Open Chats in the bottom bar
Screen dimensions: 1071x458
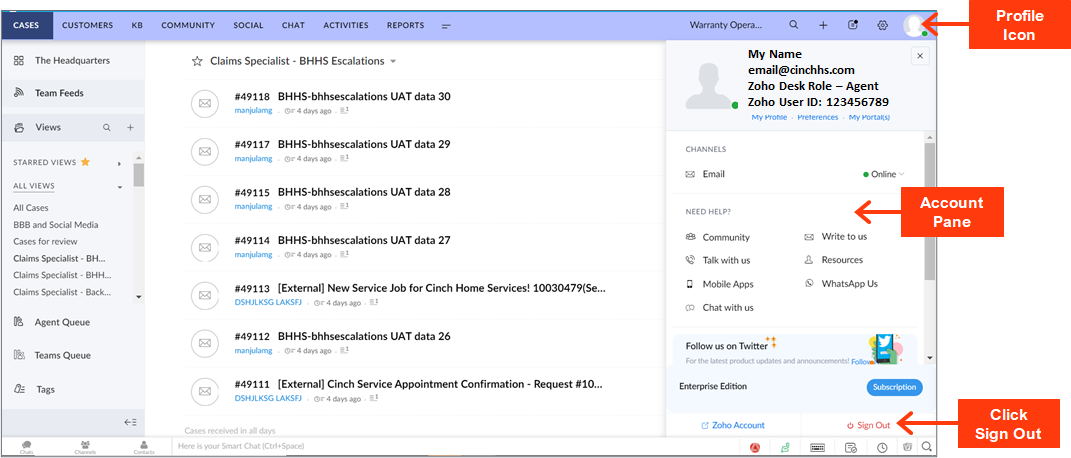27,446
